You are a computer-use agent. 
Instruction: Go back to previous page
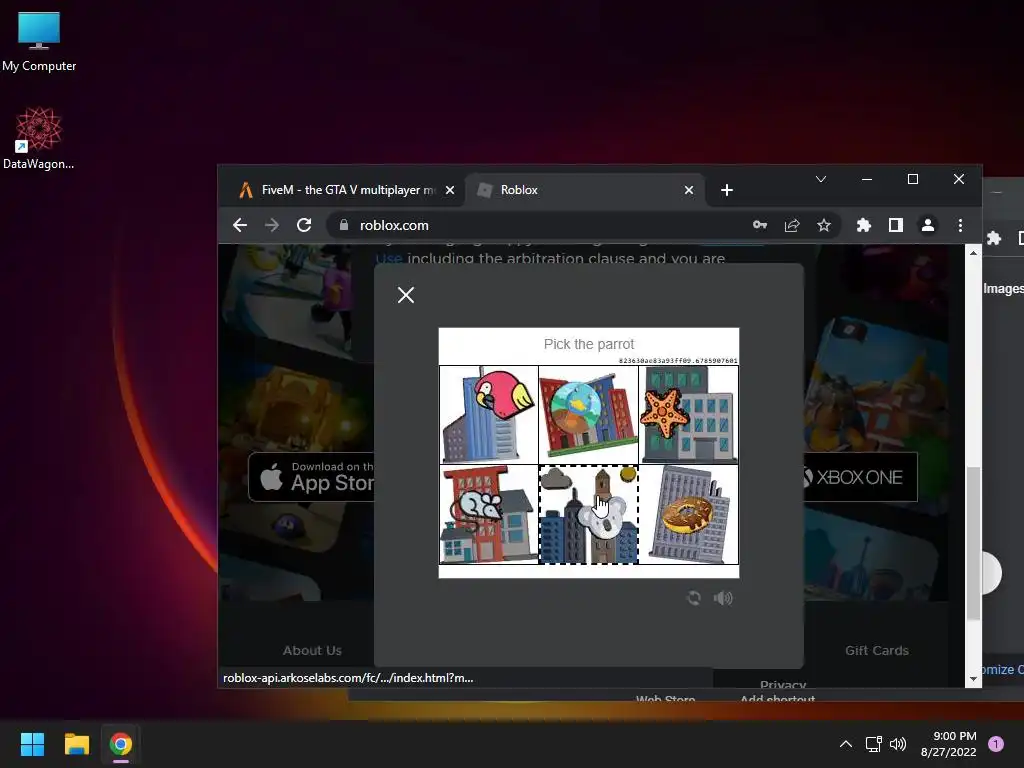pyautogui.click(x=240, y=225)
